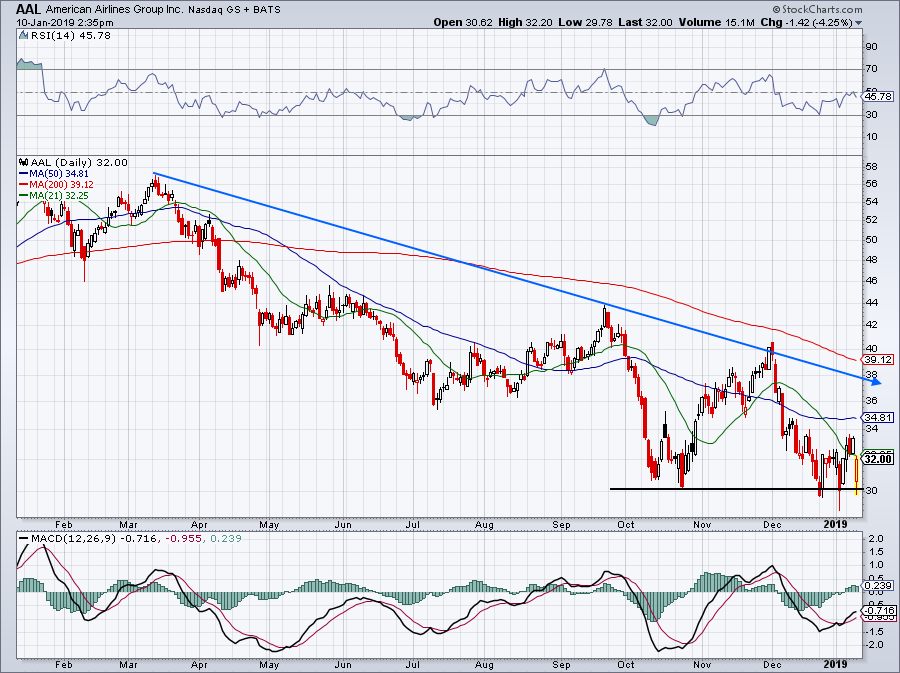
Task: Click the Volume 15.1M value
Action: (716, 22)
